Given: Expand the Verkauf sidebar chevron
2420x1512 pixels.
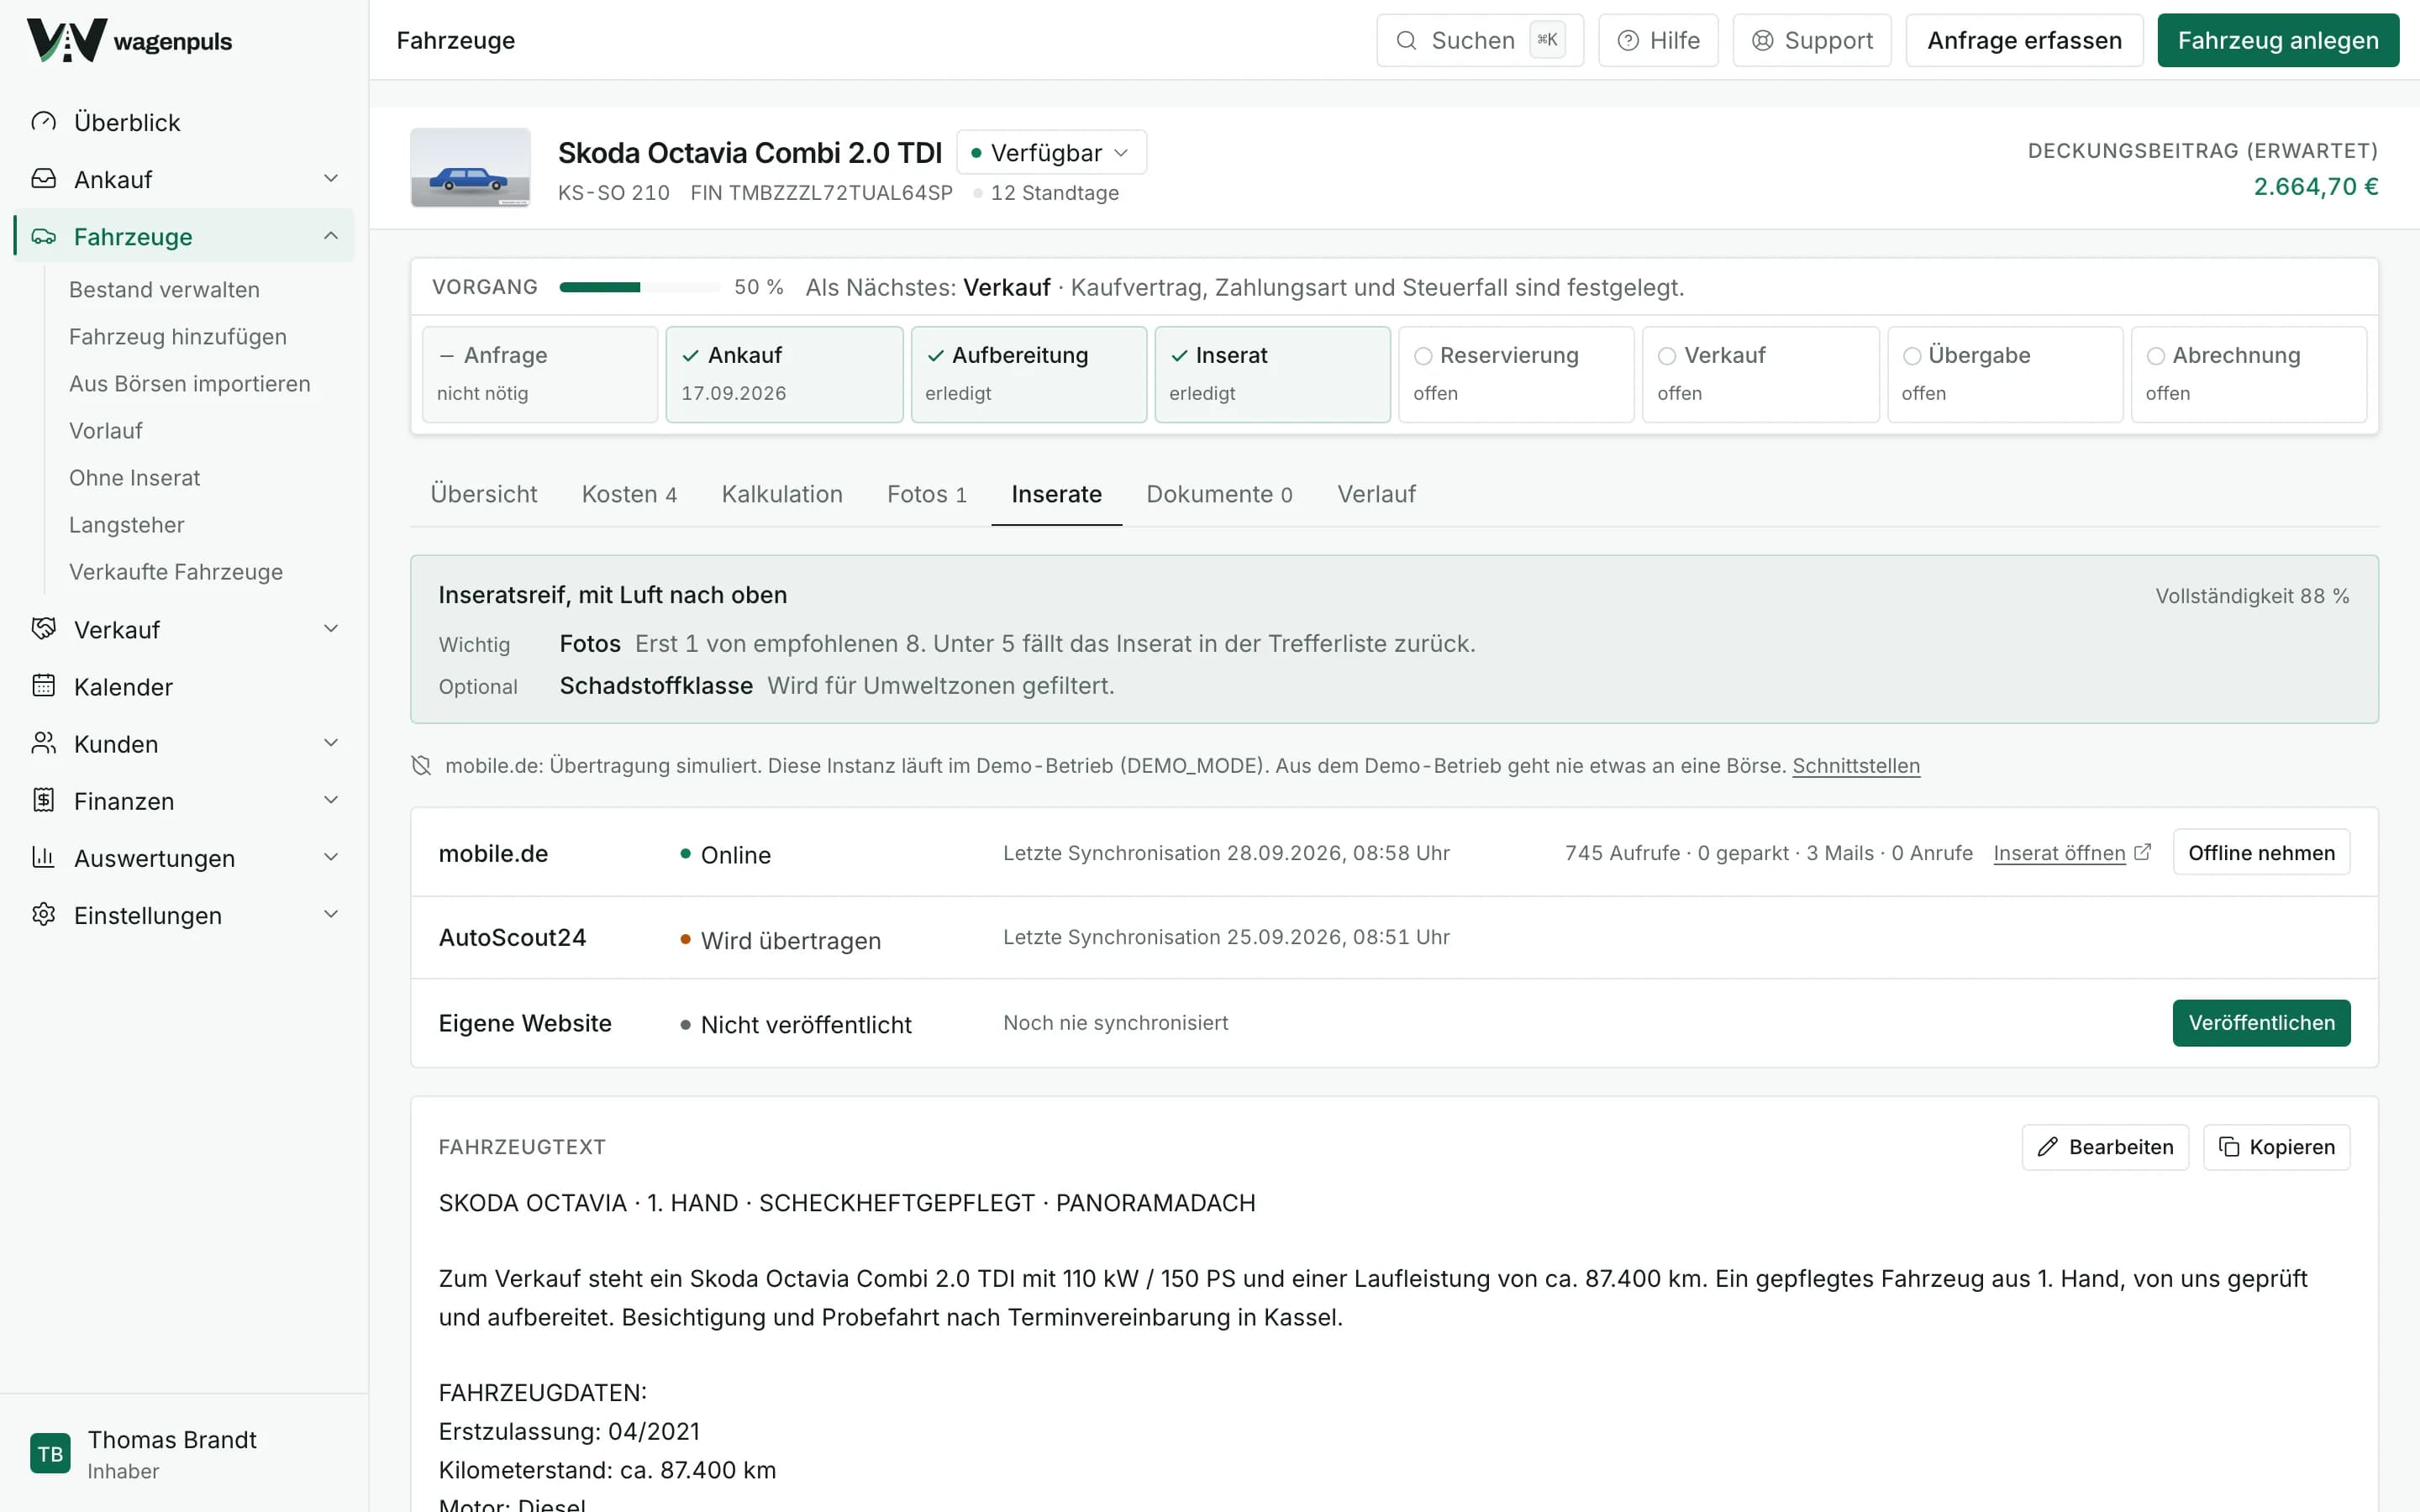Looking at the screenshot, I should click(331, 628).
